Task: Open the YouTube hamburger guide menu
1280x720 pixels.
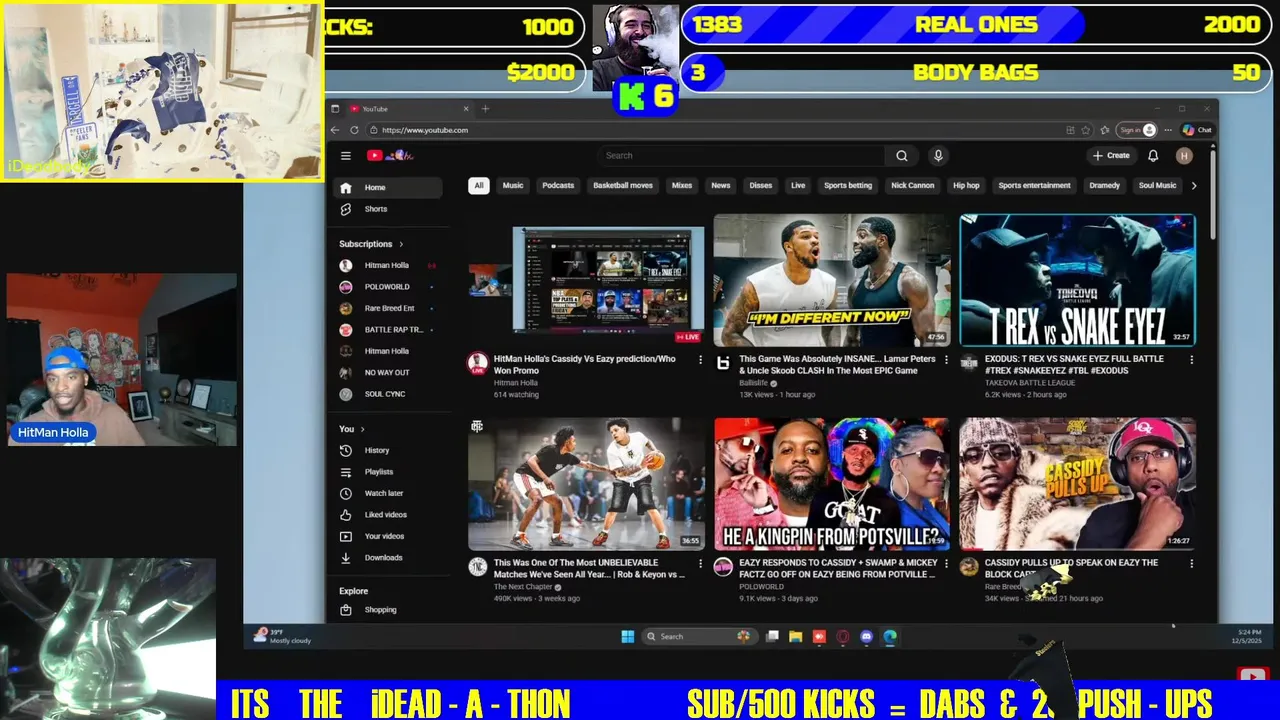Action: [x=345, y=155]
